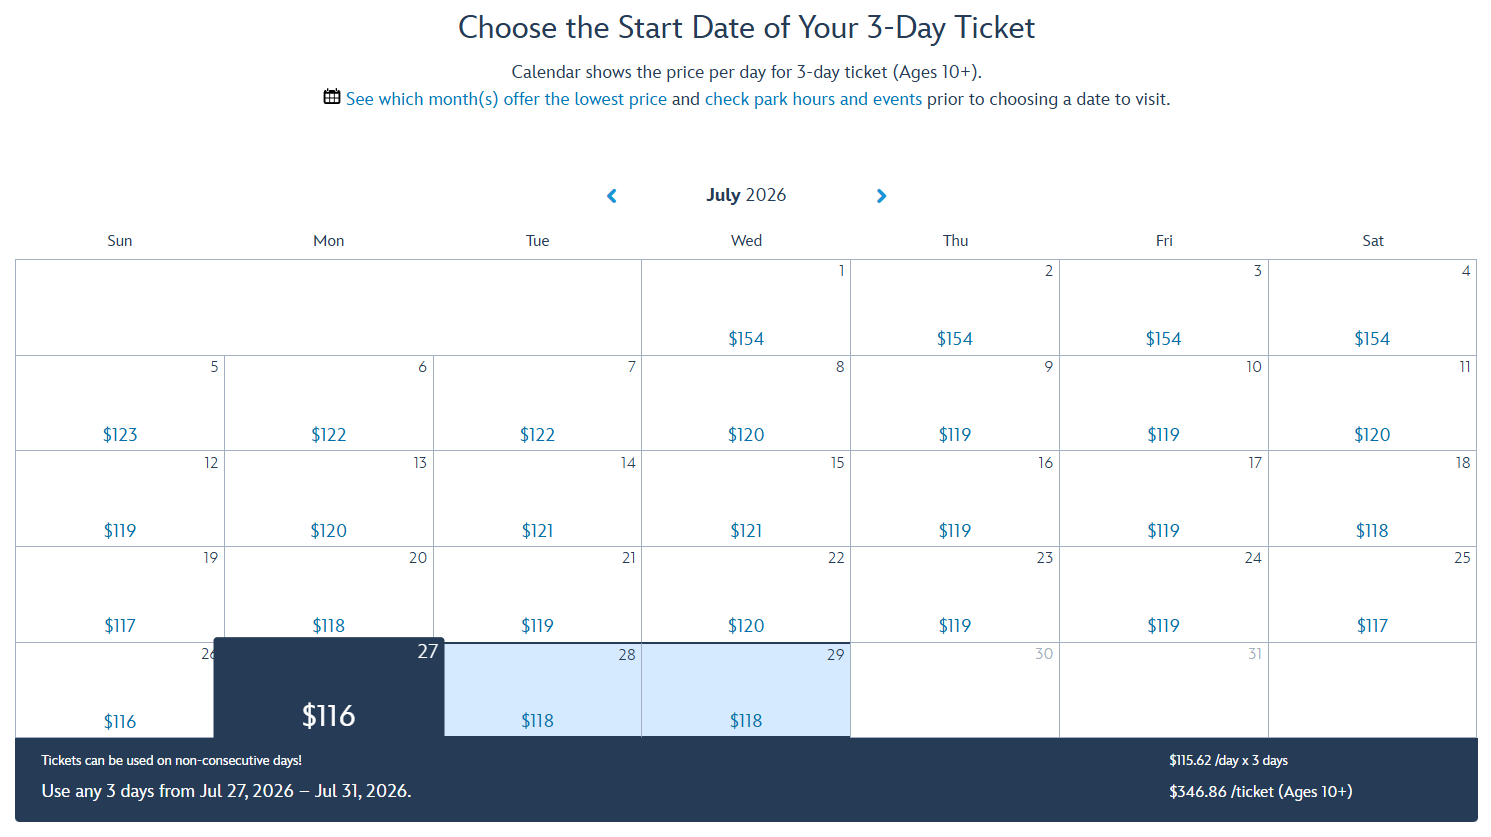Open 'check park hours and events' link
Viewport: 1491px width, 837px height.
click(813, 99)
